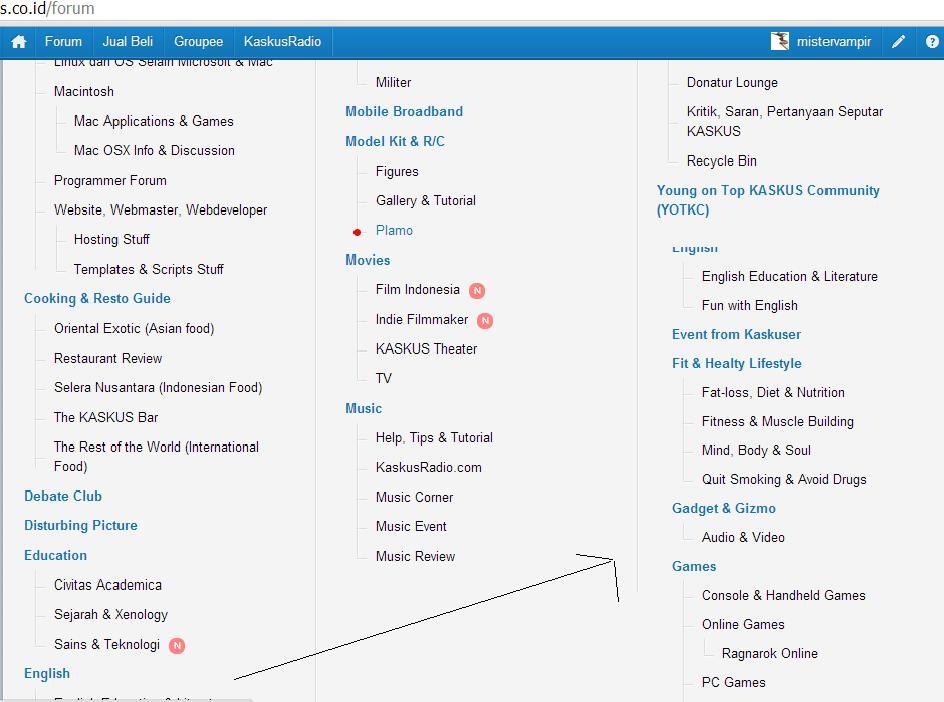Select English Education & Literature
The height and width of the screenshot is (702, 944).
point(789,276)
